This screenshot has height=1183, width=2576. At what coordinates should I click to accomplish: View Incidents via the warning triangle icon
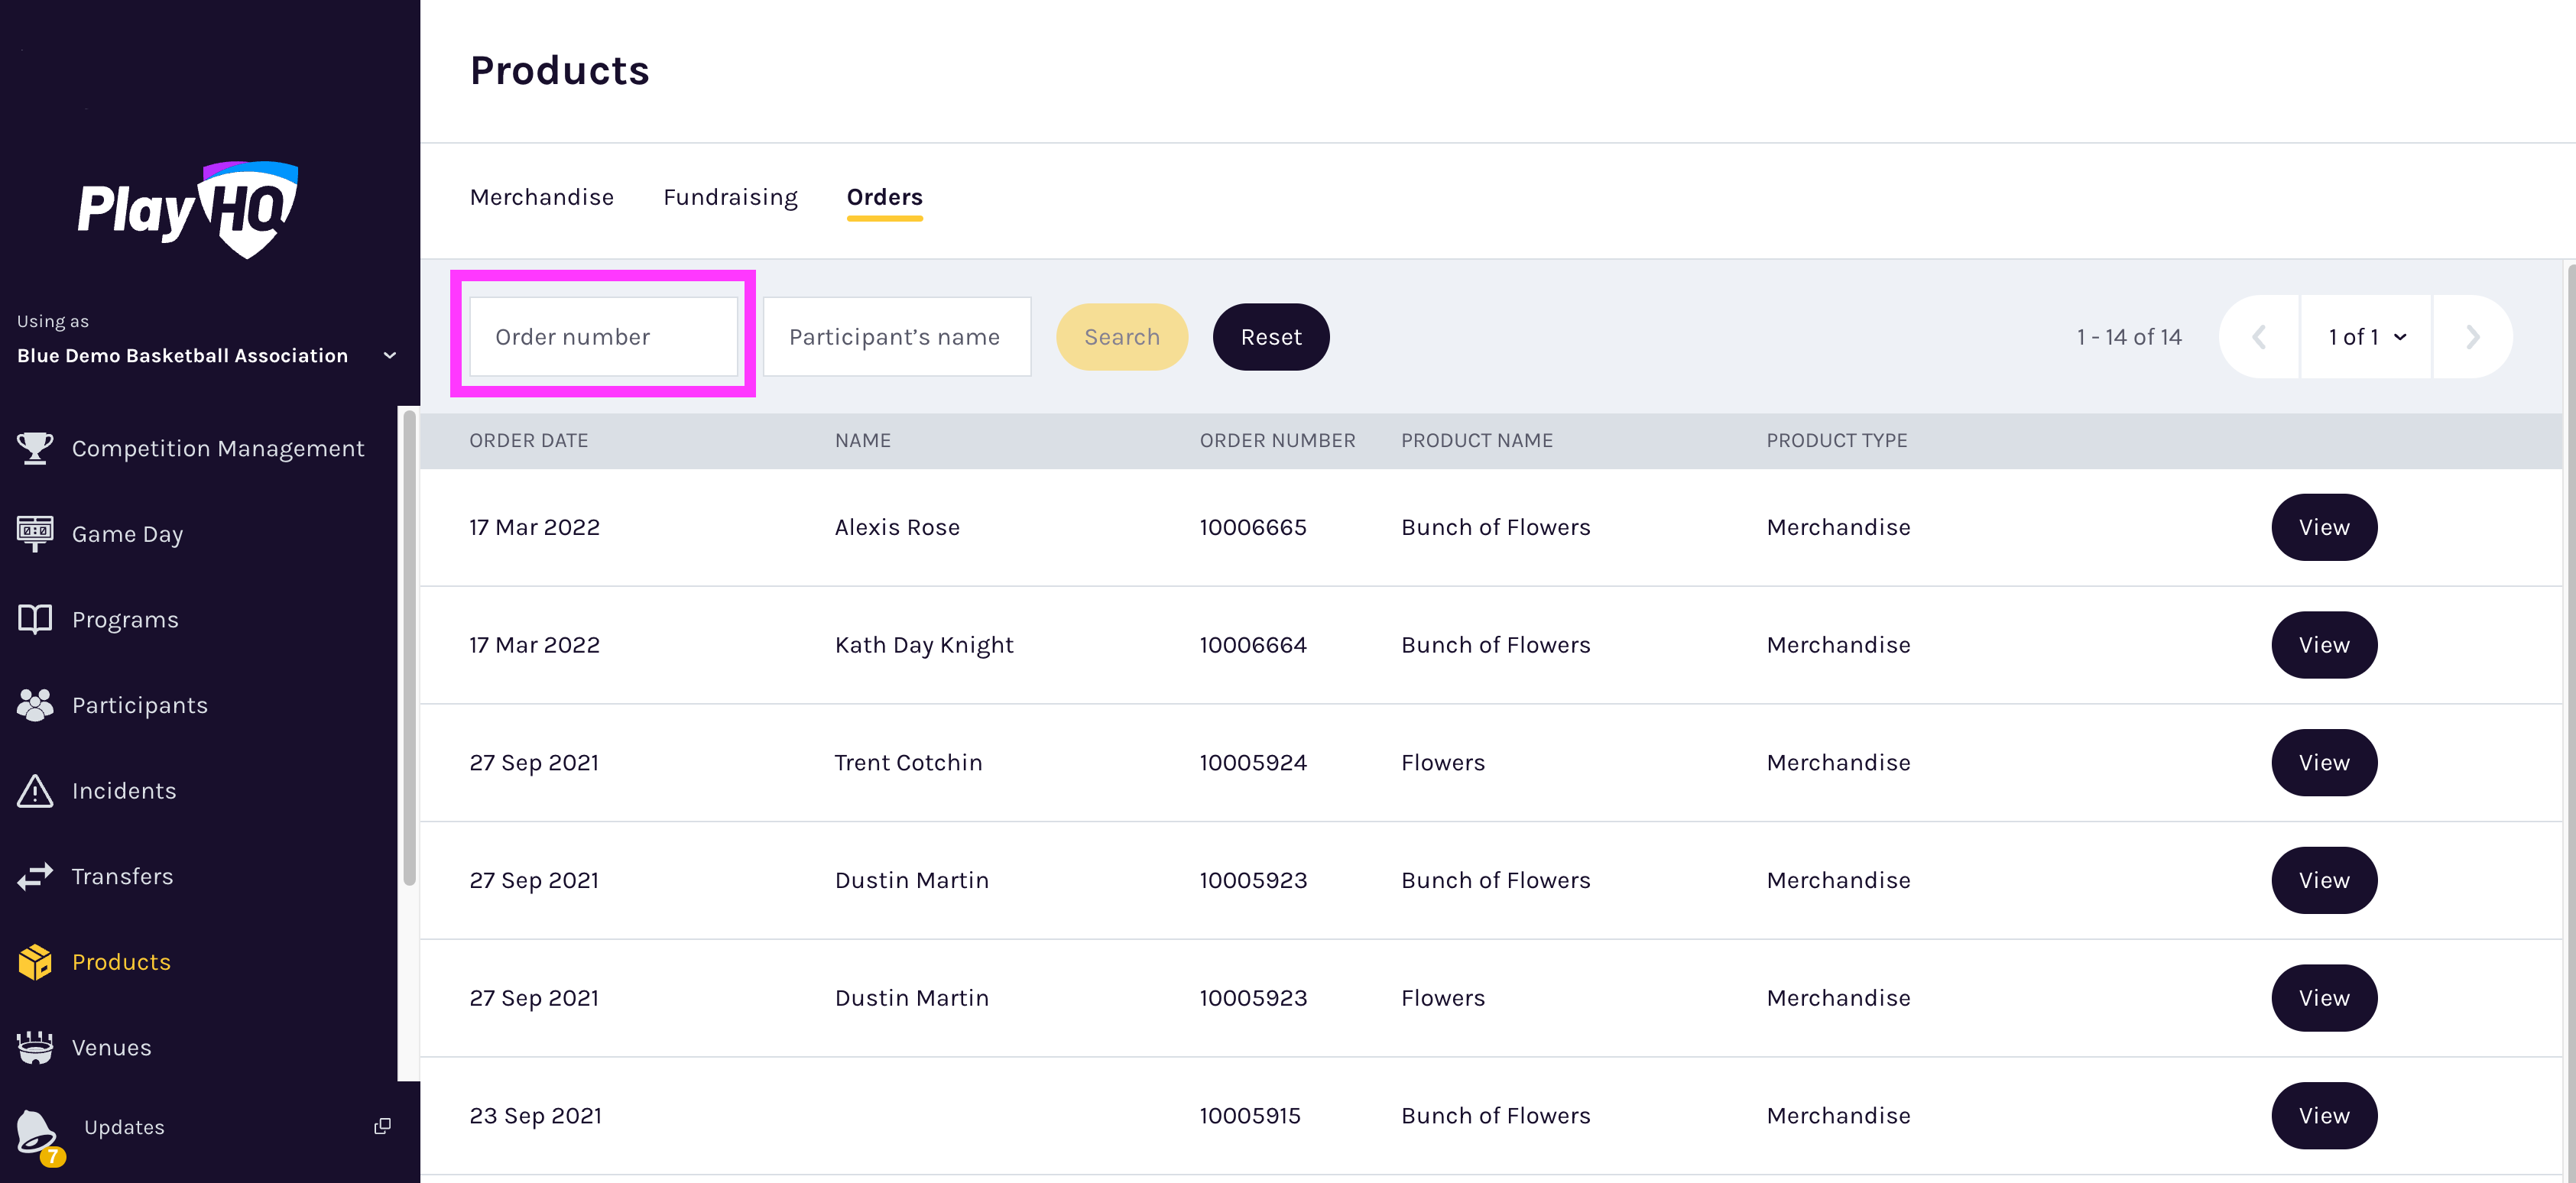coord(35,790)
